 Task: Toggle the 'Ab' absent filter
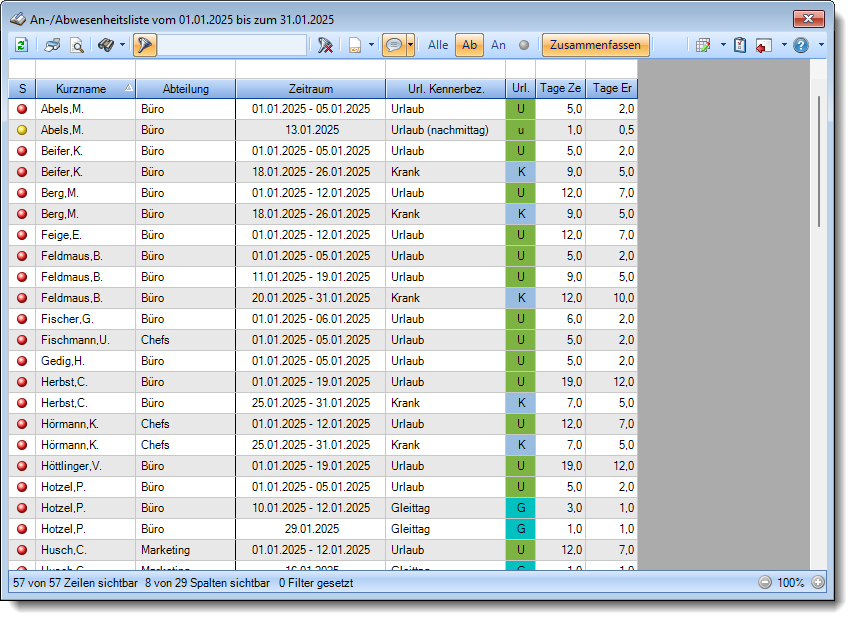point(469,45)
